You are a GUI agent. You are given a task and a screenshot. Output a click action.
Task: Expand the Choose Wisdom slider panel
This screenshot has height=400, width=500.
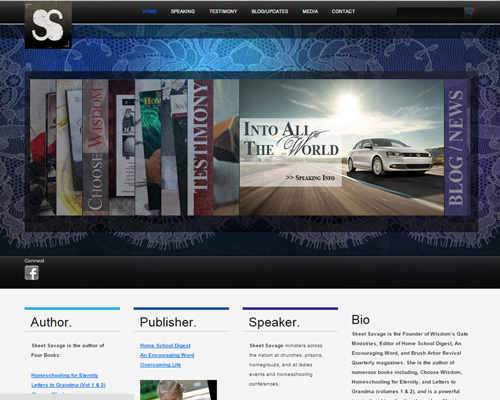pos(96,147)
